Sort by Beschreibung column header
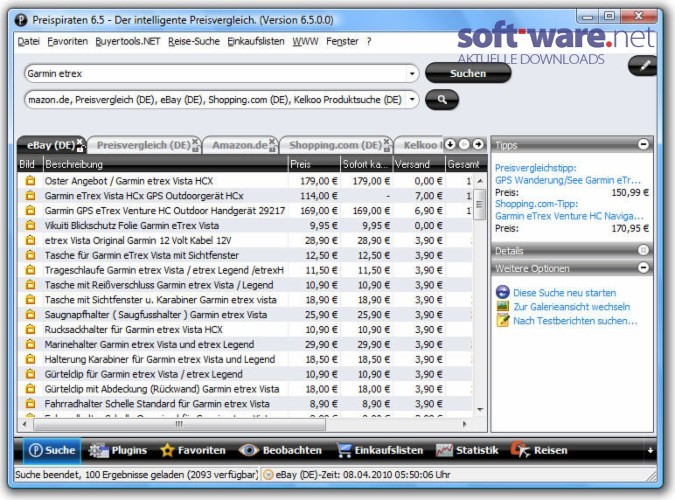The width and height of the screenshot is (675, 500). [x=165, y=164]
